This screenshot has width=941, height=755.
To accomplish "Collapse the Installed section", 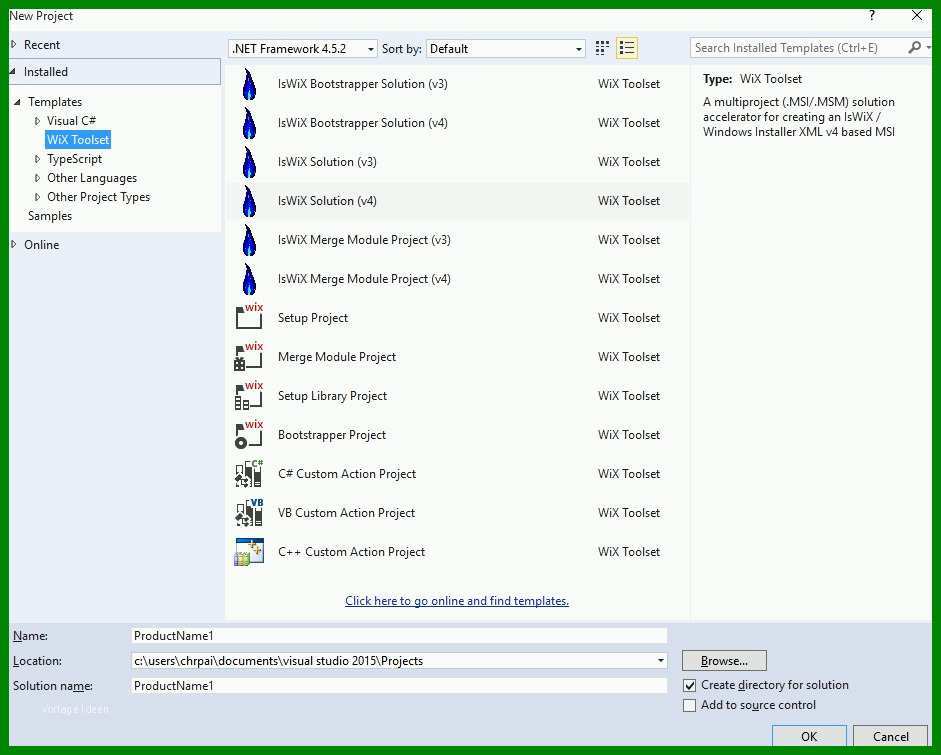I will pyautogui.click(x=13, y=71).
